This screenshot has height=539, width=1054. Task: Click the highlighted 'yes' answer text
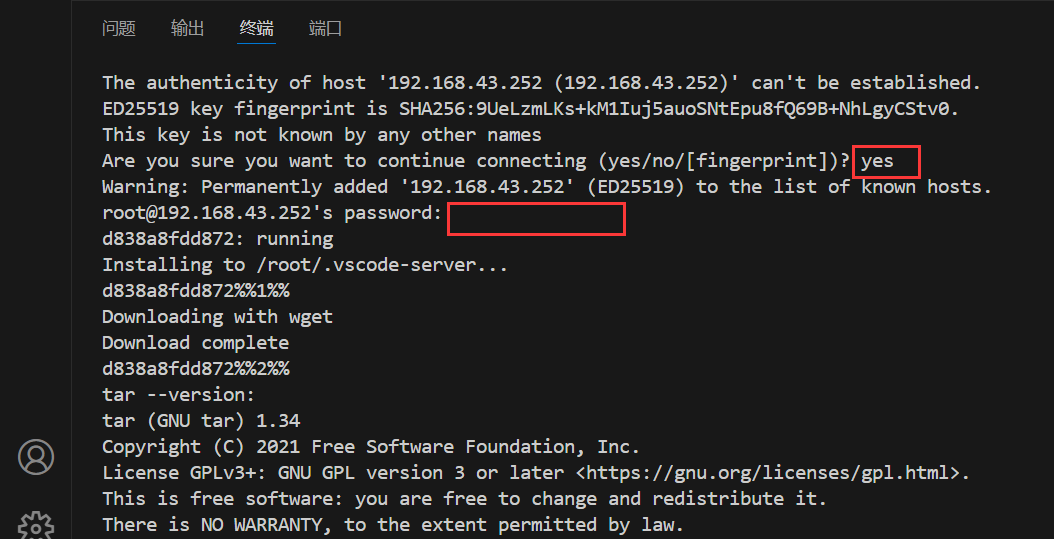(877, 161)
